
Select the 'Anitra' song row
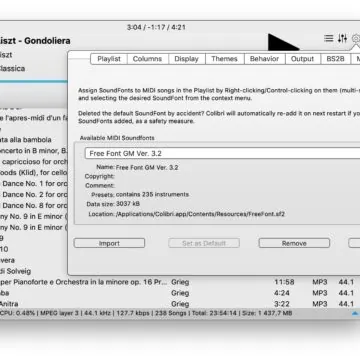pyautogui.click(x=180, y=304)
